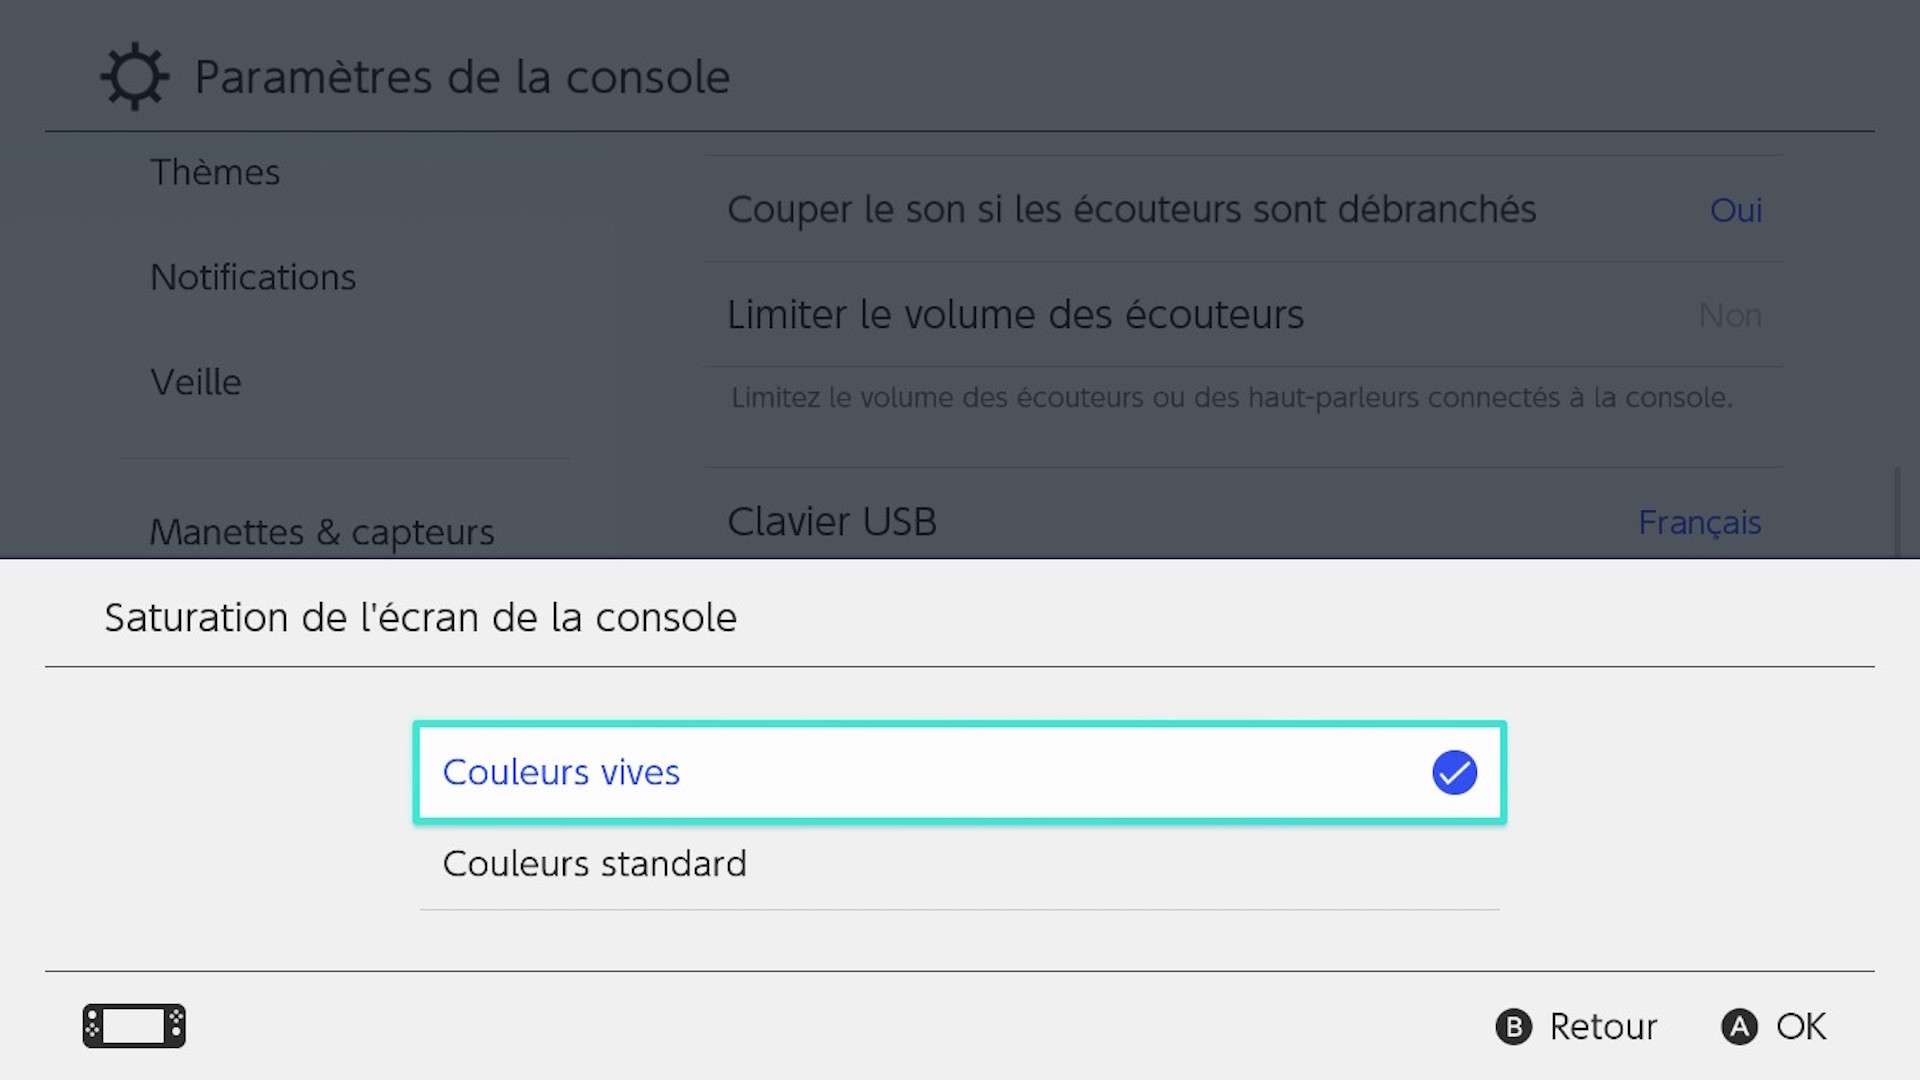The image size is (1920, 1080).
Task: Toggle Couper le son si écouteurs débranchés
Action: pyautogui.click(x=1243, y=210)
